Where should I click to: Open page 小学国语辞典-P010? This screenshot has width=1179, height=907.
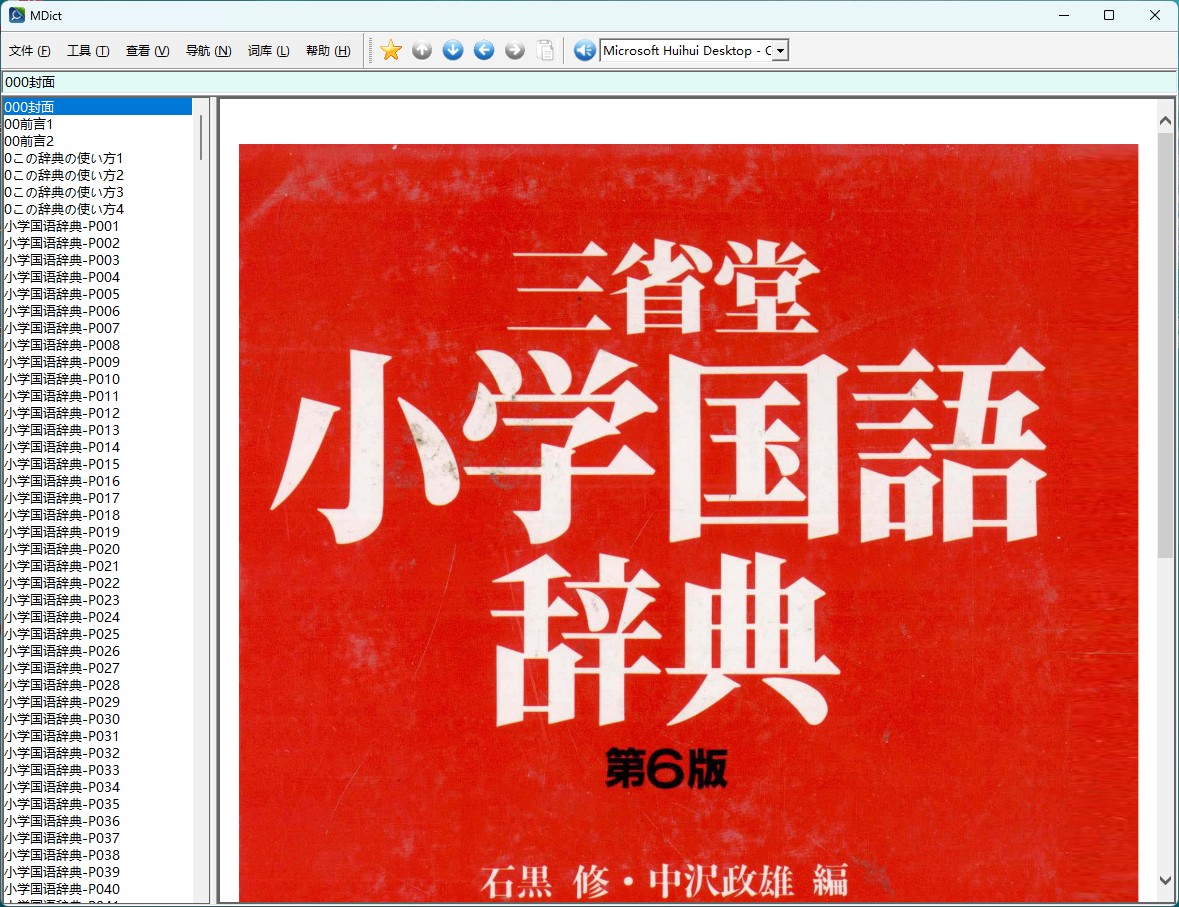[98, 379]
